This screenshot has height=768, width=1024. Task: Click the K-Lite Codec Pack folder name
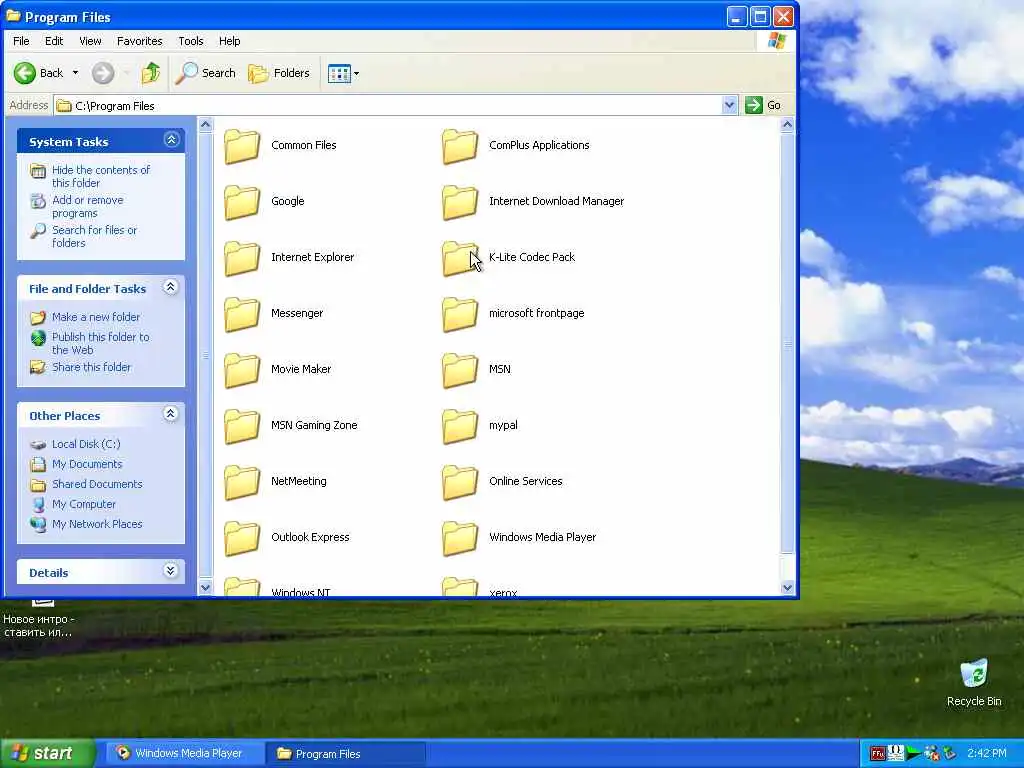[x=532, y=257]
